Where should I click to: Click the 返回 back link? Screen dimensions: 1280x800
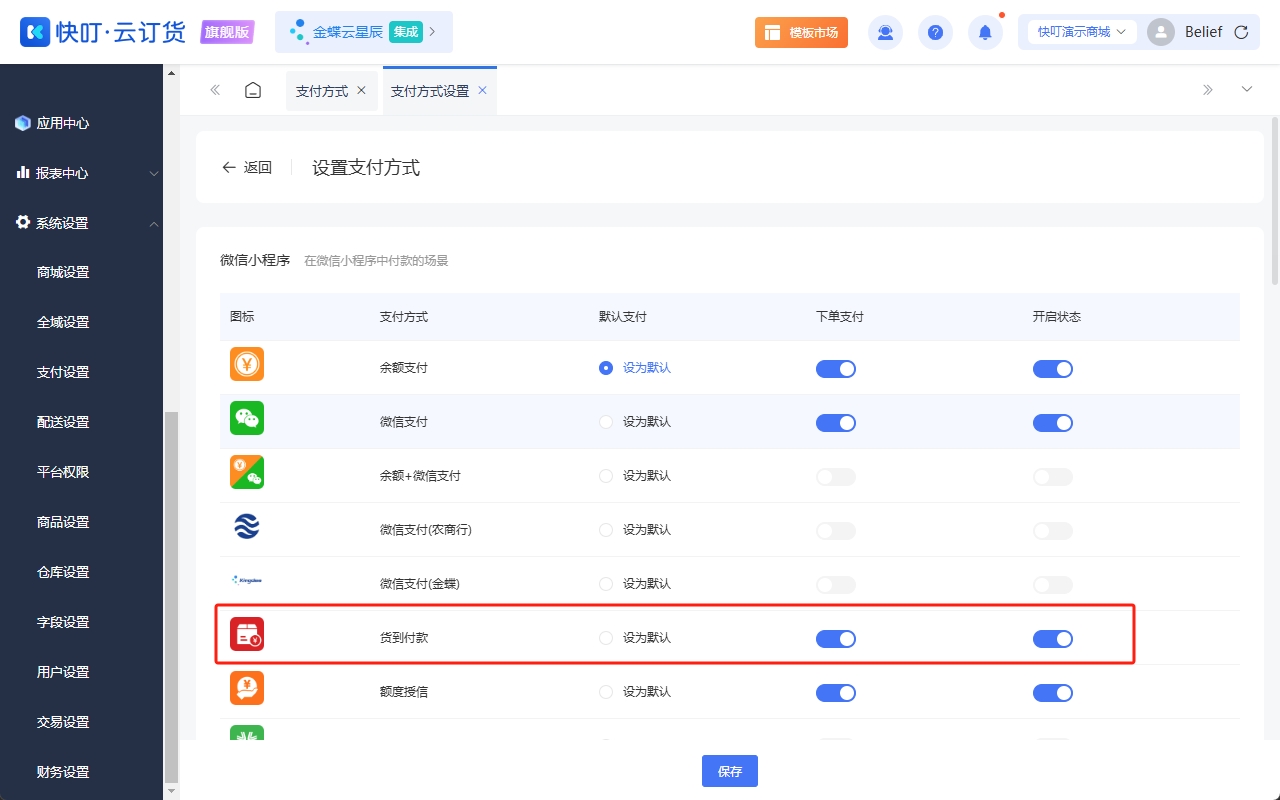(247, 168)
